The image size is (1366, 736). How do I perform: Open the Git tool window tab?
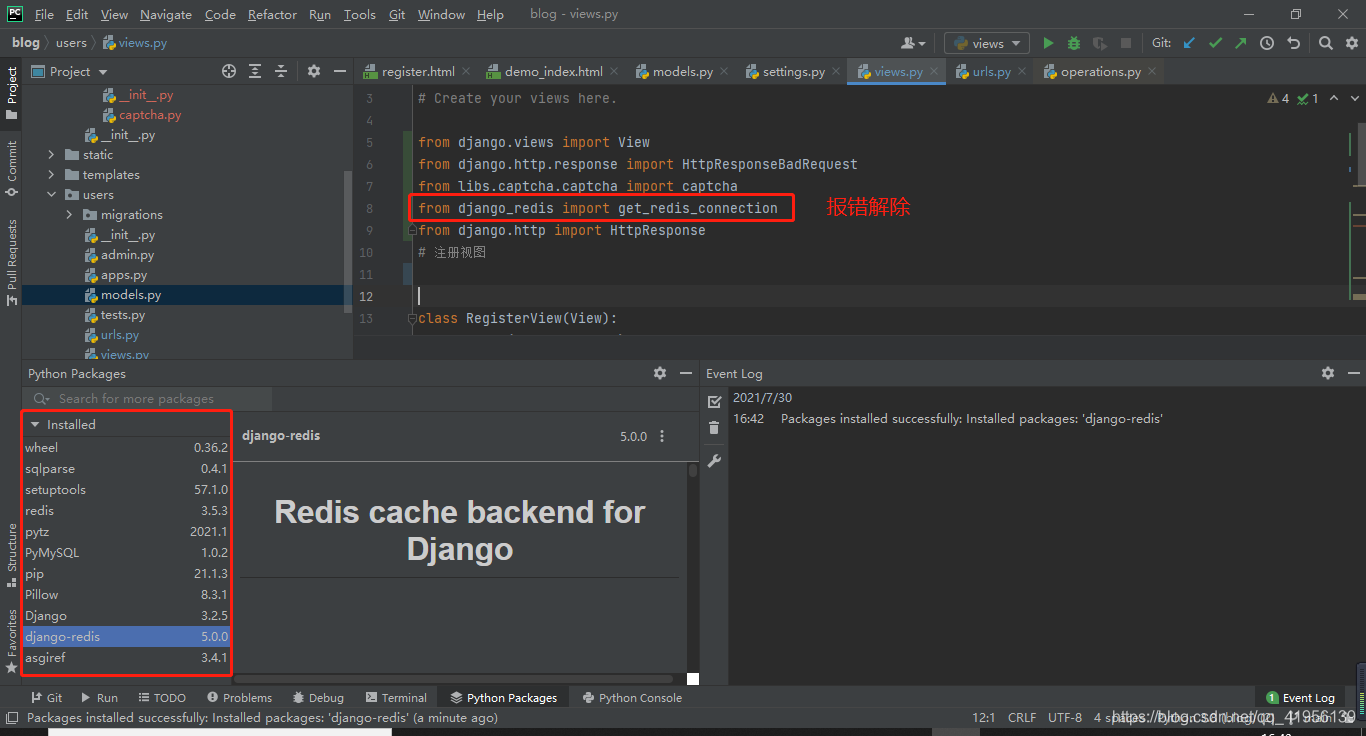(46, 698)
